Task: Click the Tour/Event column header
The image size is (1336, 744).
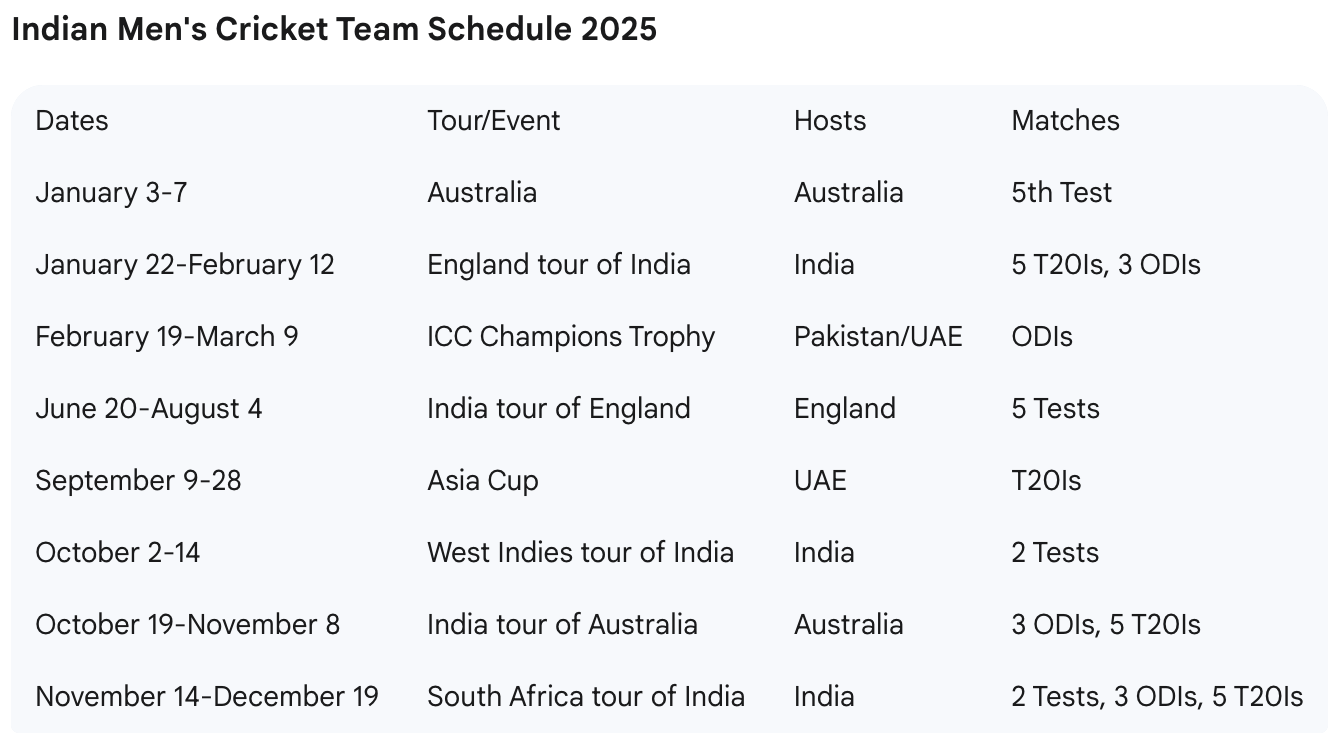Action: (x=494, y=121)
